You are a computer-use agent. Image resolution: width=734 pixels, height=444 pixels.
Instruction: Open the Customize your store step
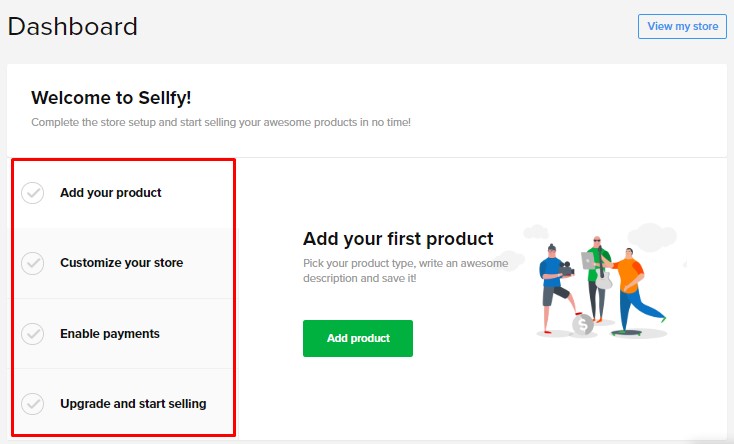[x=121, y=263]
